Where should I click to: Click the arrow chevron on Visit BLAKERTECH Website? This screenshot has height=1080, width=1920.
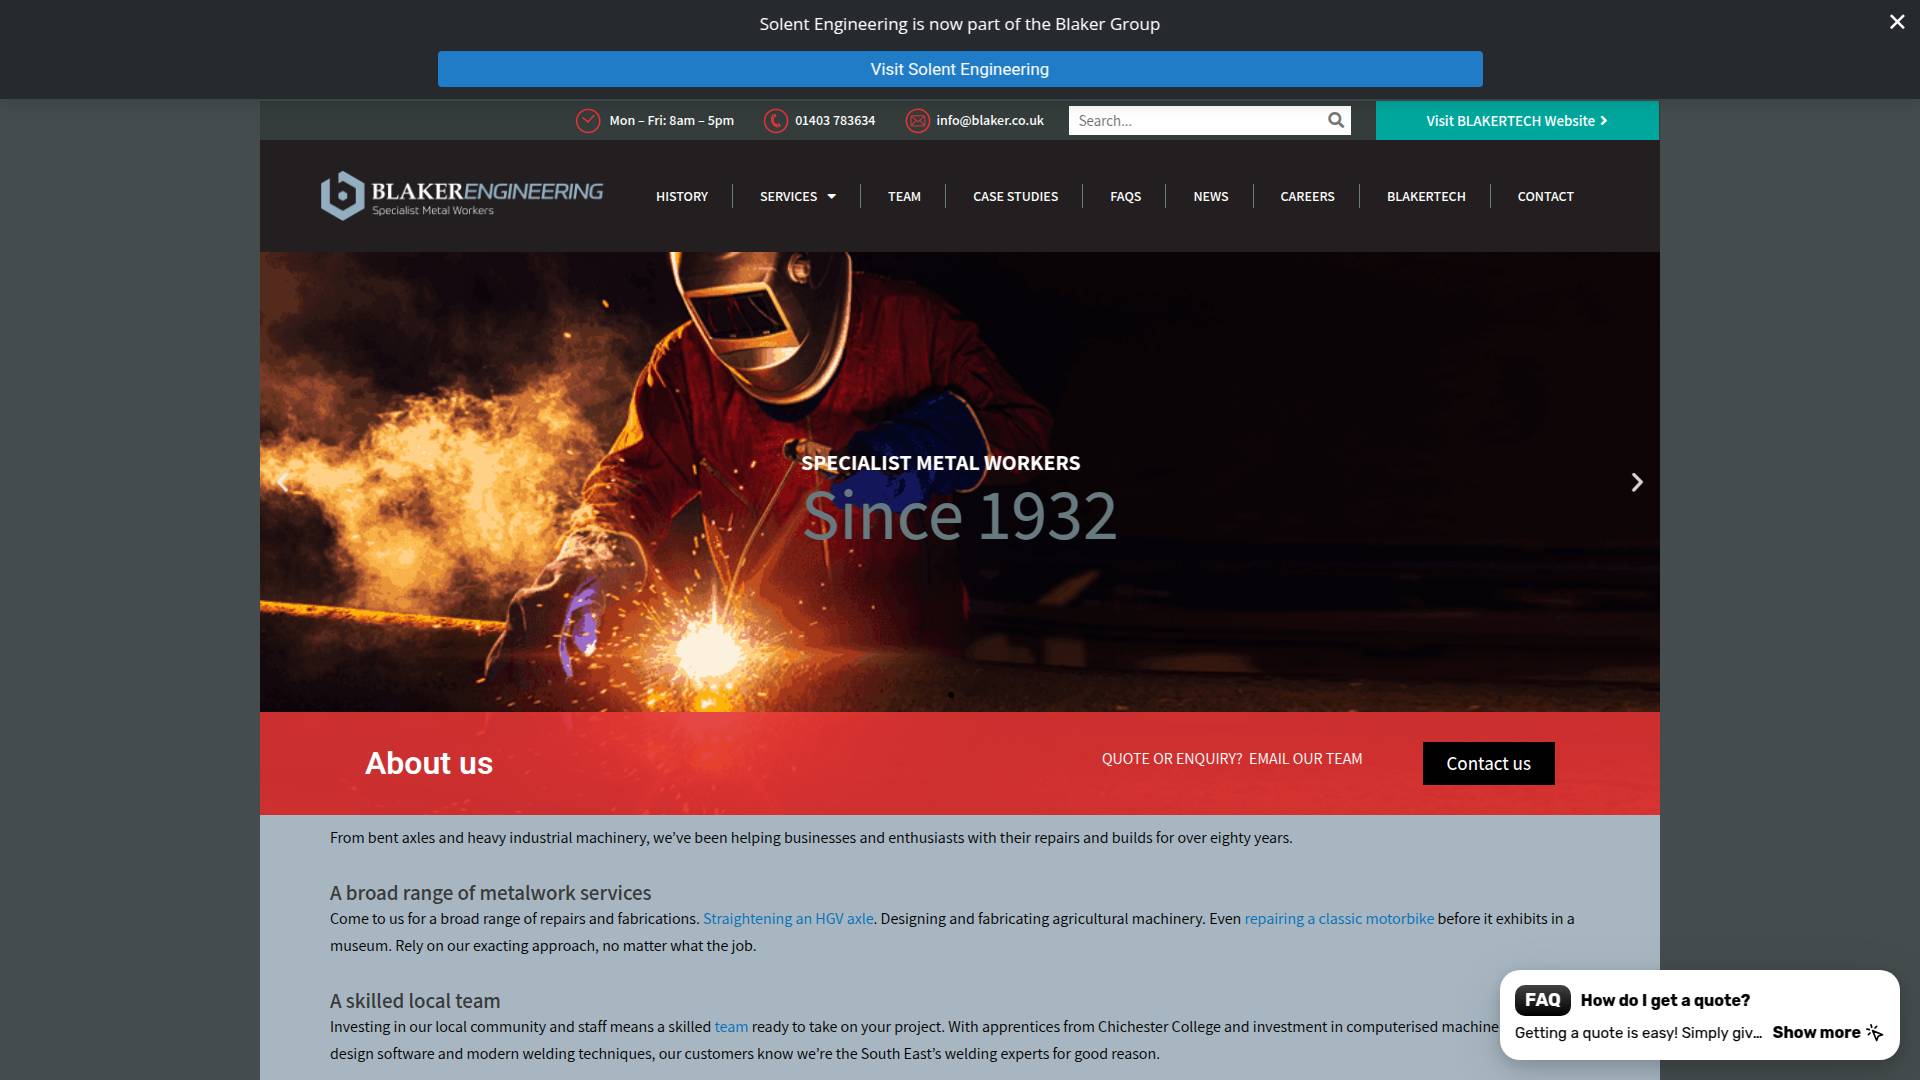pos(1604,120)
